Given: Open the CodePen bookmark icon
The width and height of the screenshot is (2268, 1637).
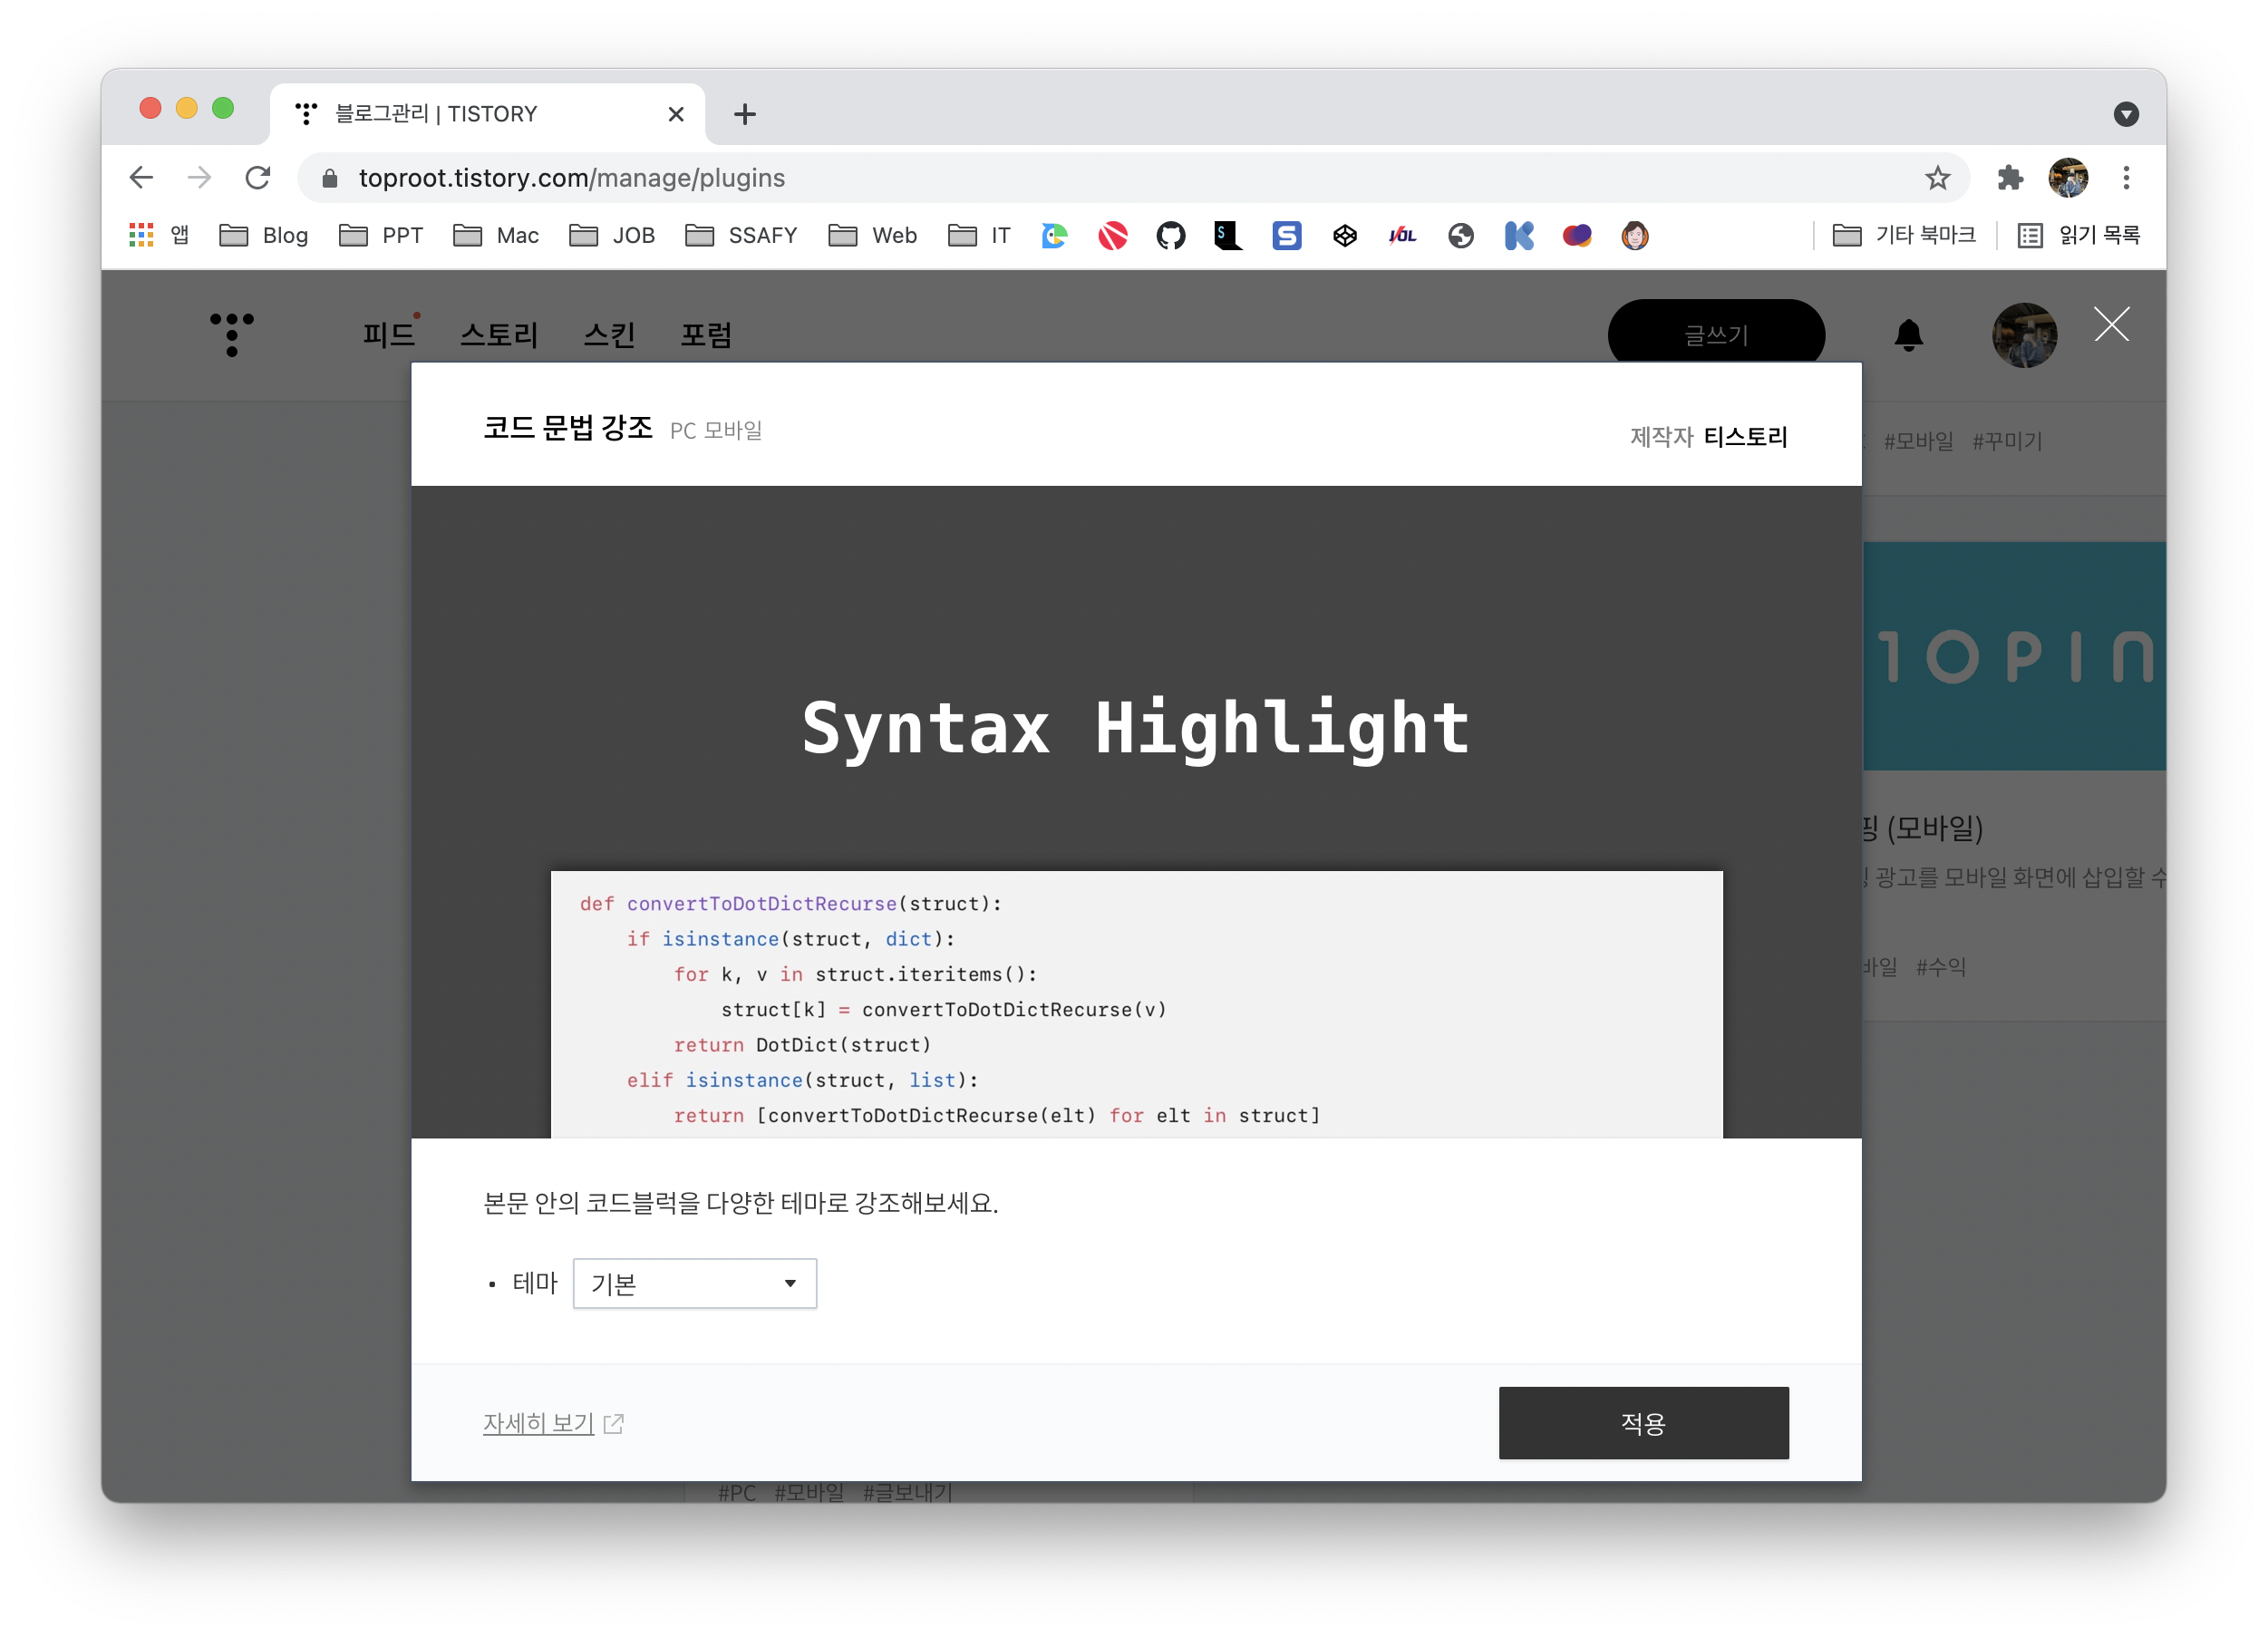Looking at the screenshot, I should coord(1344,236).
